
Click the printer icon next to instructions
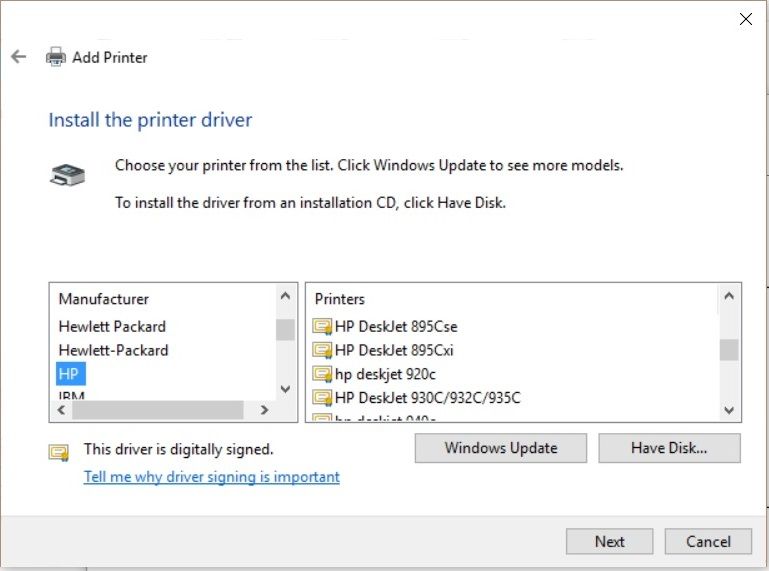coord(67,175)
